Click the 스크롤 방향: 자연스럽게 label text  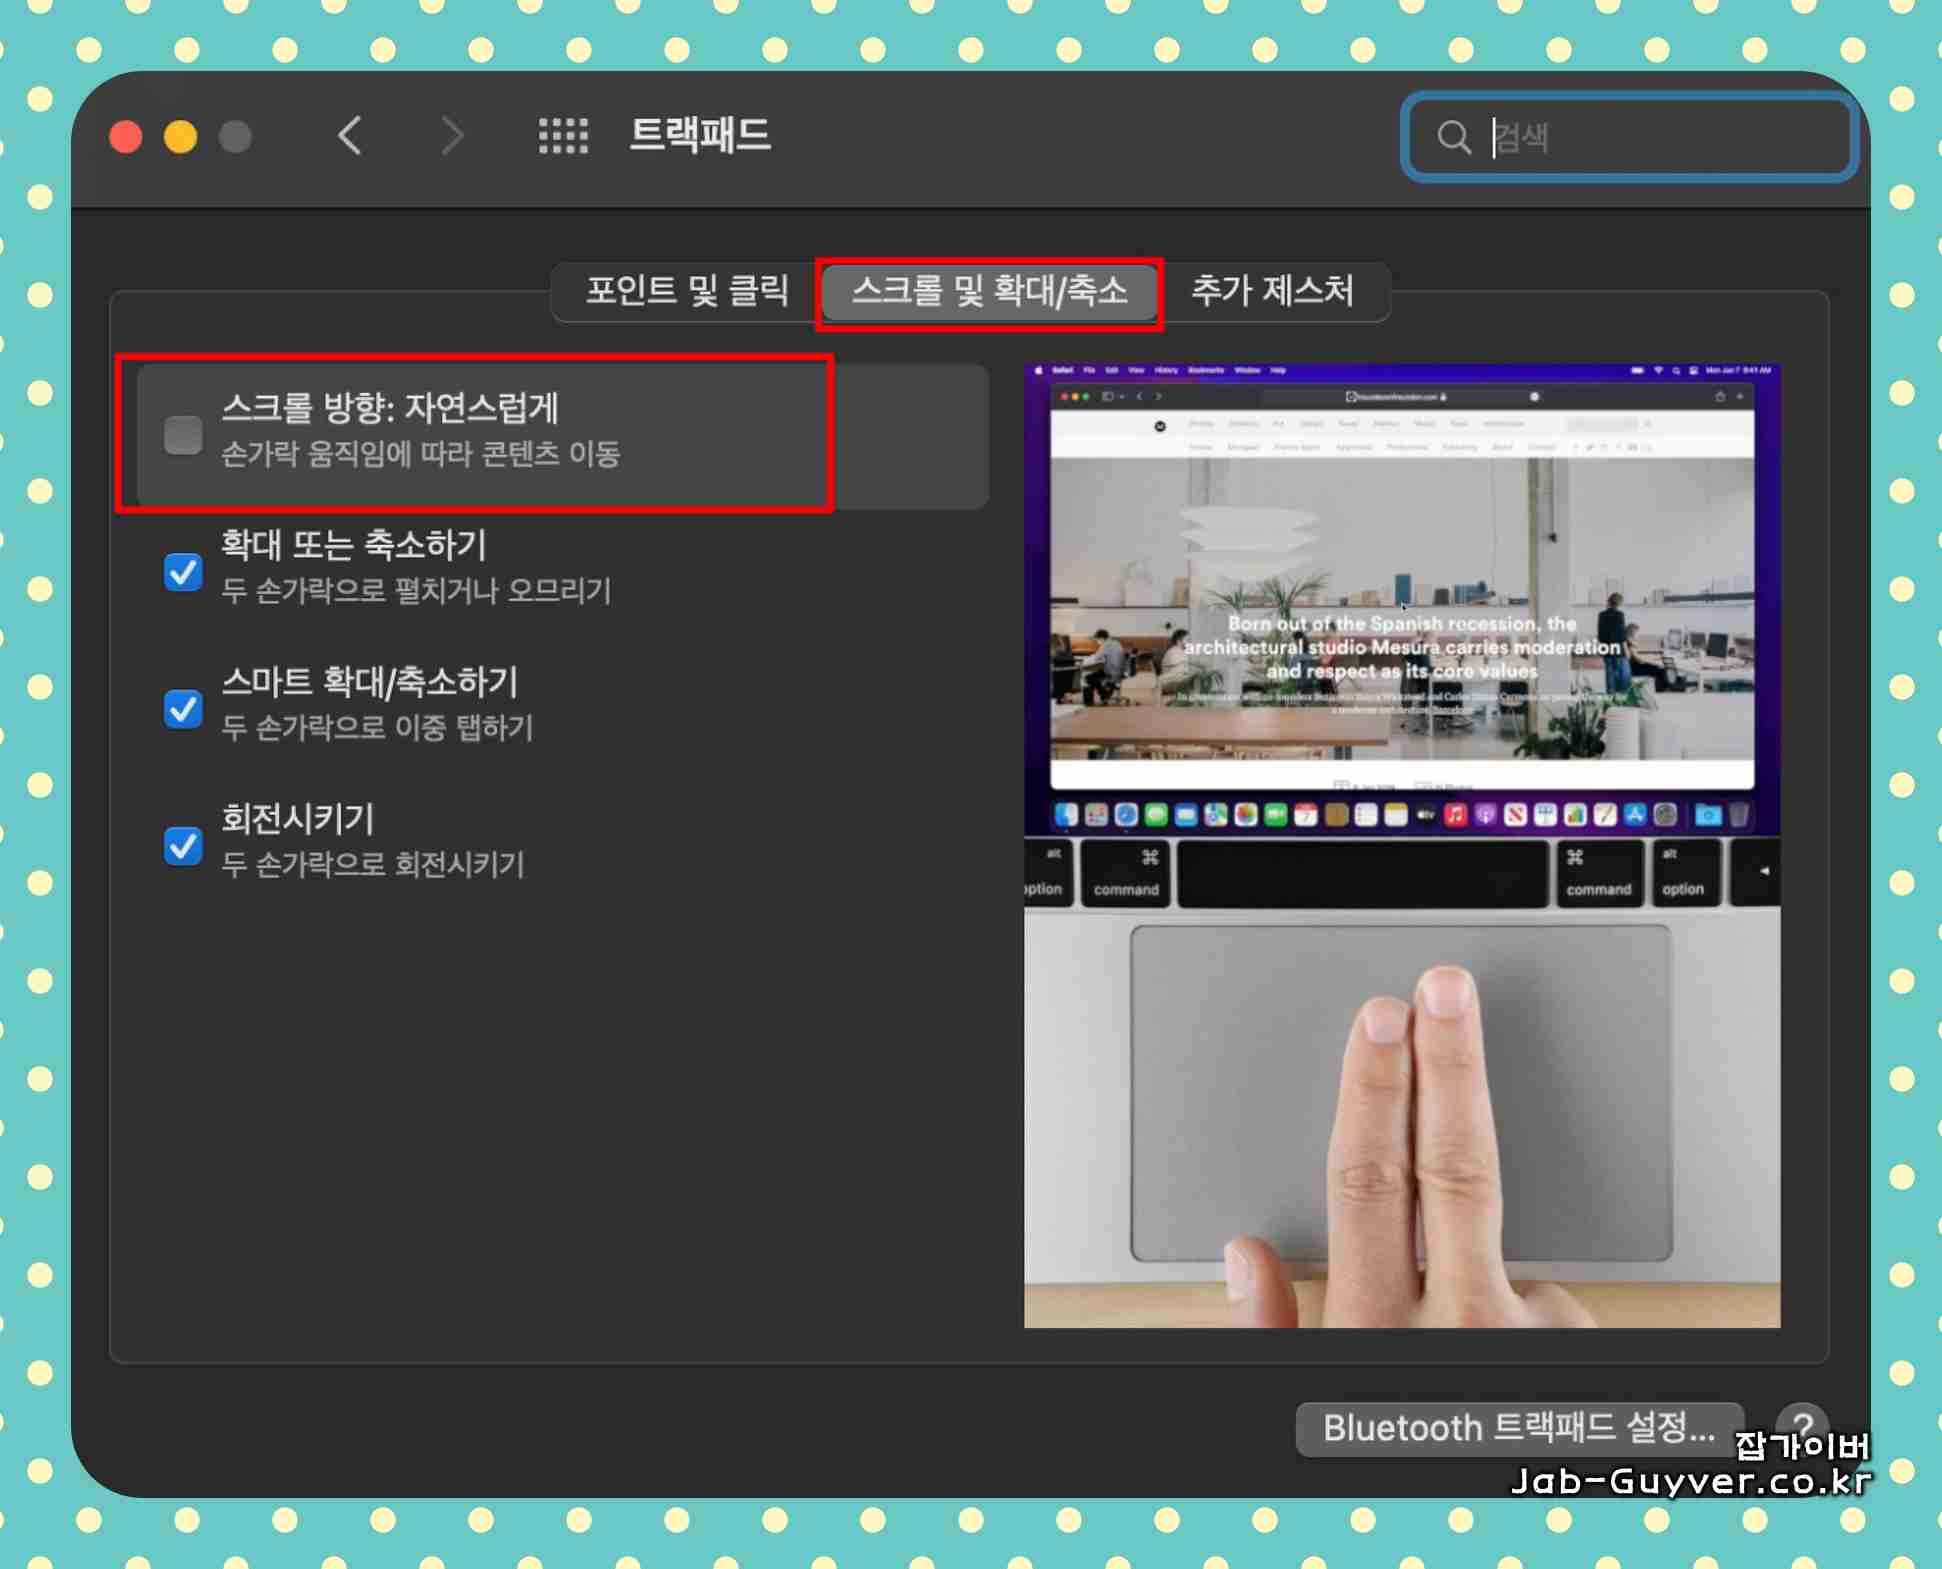(x=390, y=408)
